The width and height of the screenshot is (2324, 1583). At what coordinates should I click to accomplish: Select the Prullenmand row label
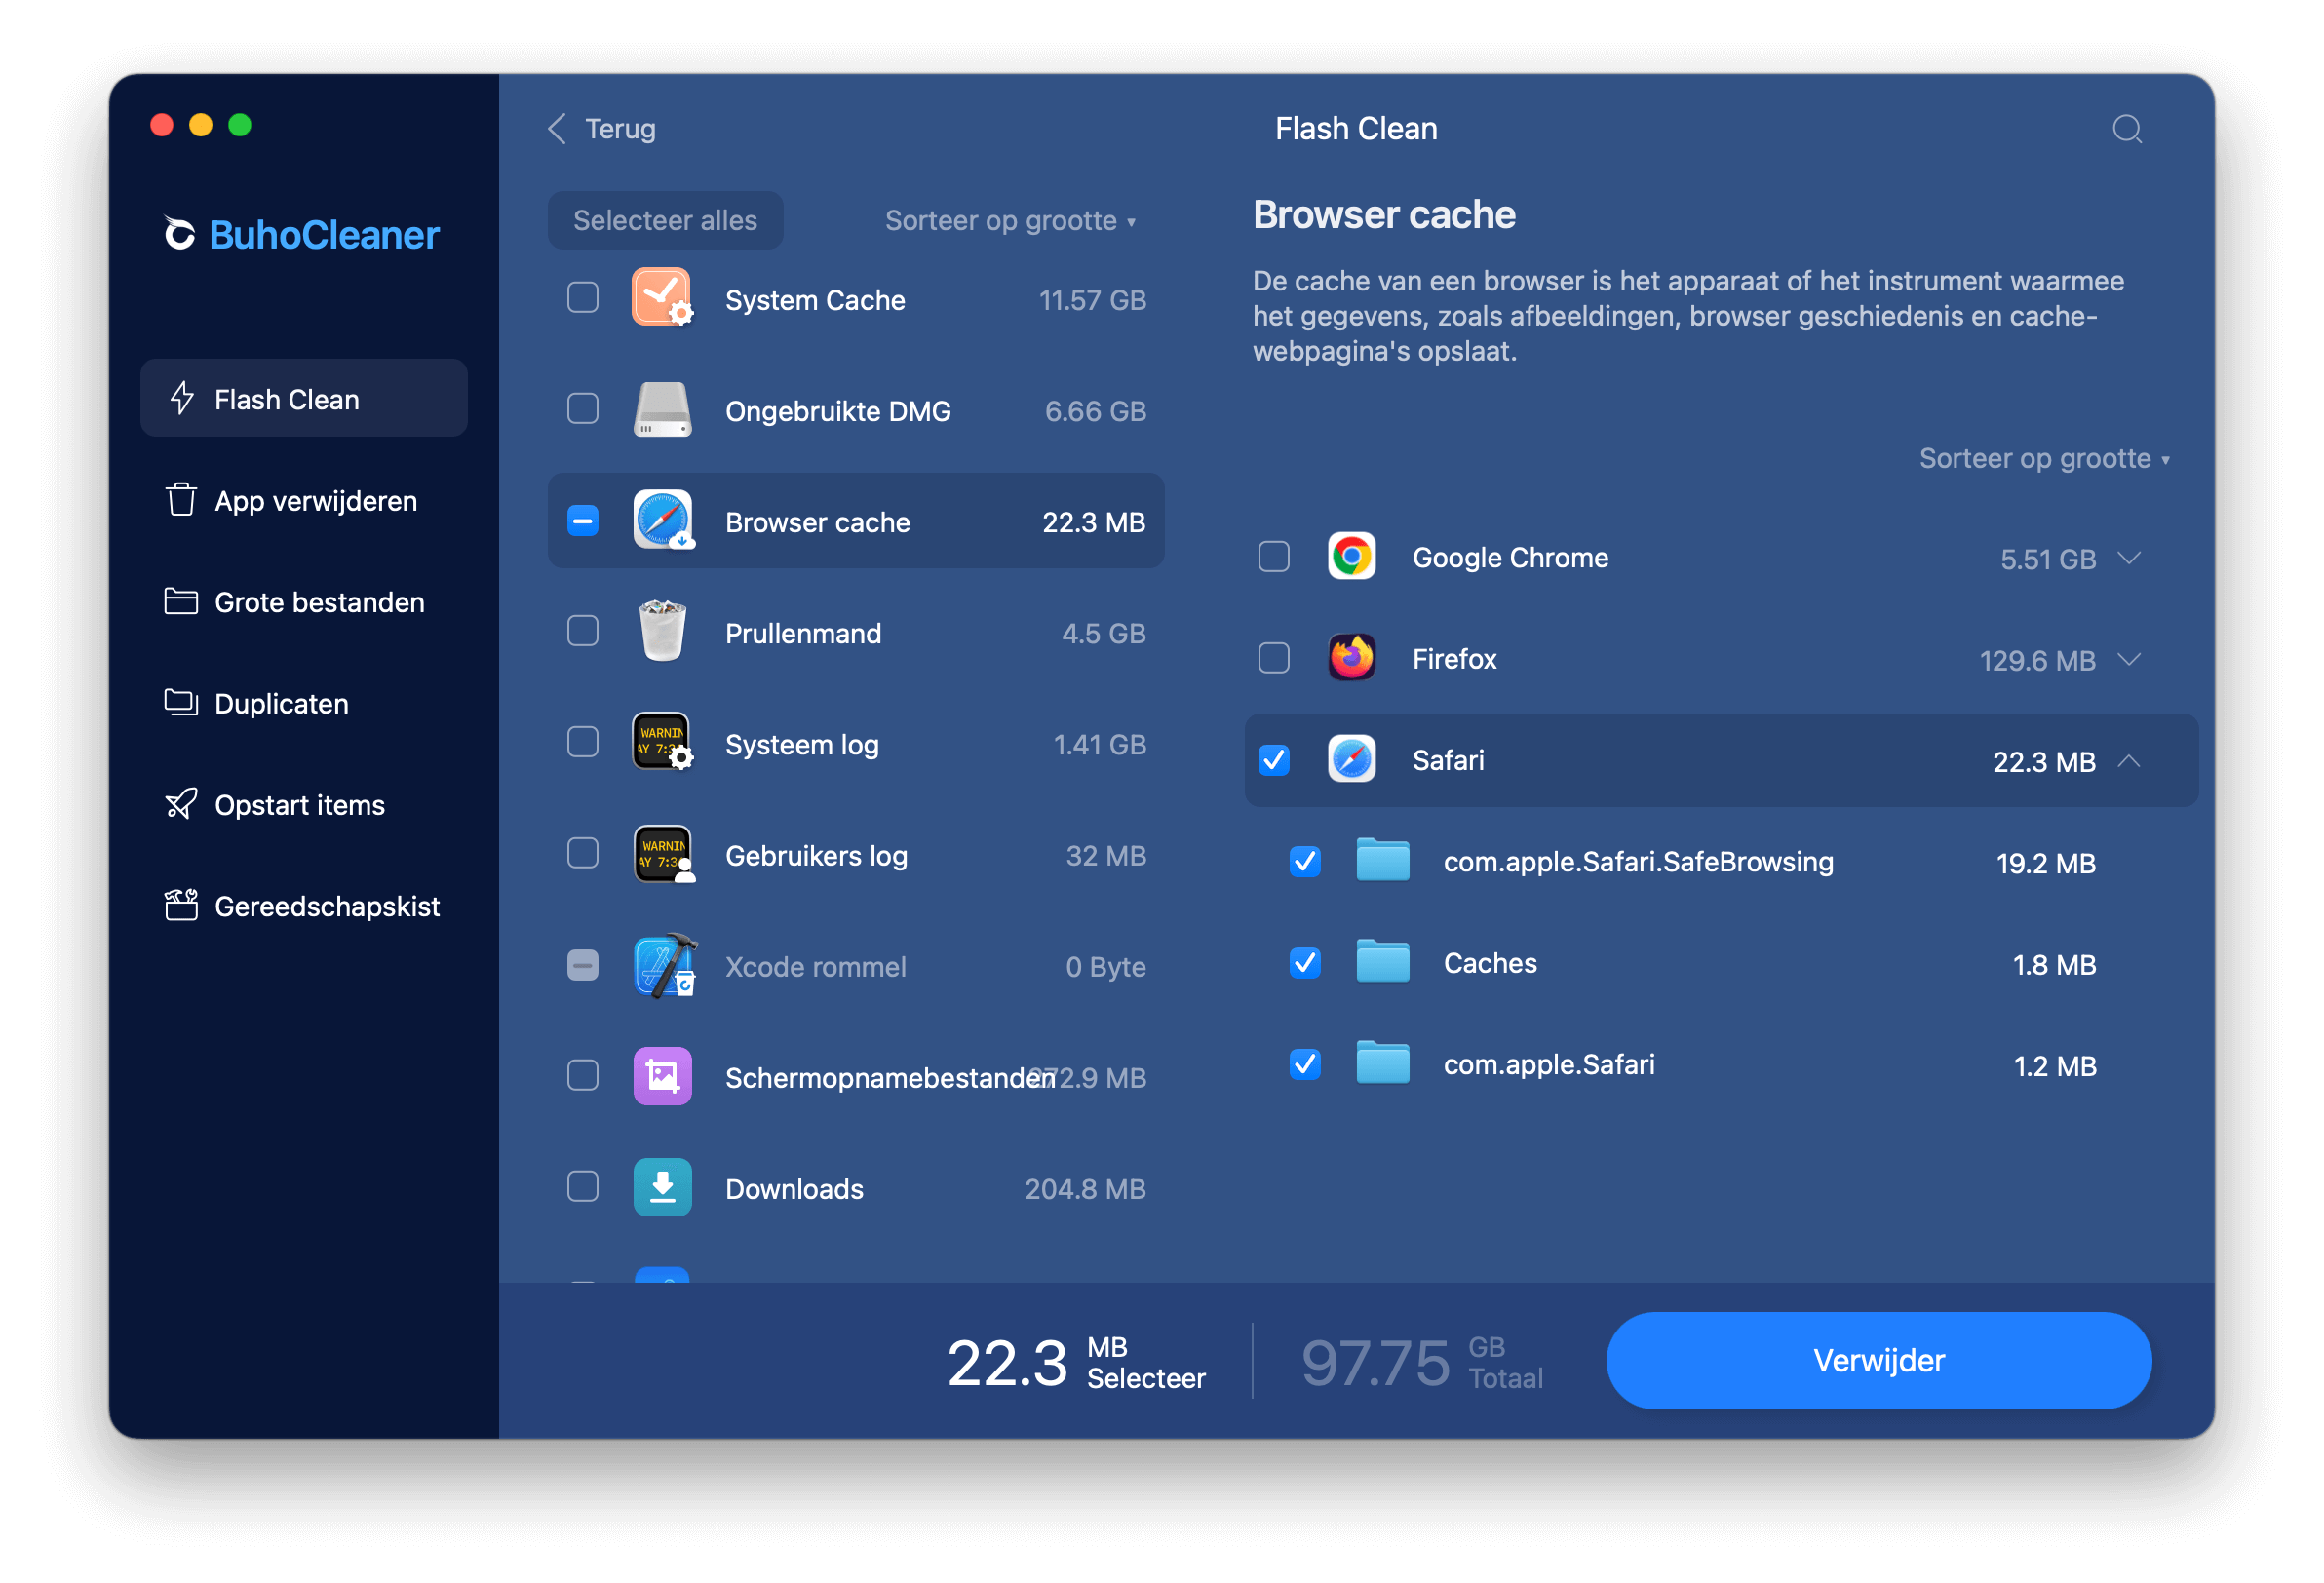click(x=803, y=633)
